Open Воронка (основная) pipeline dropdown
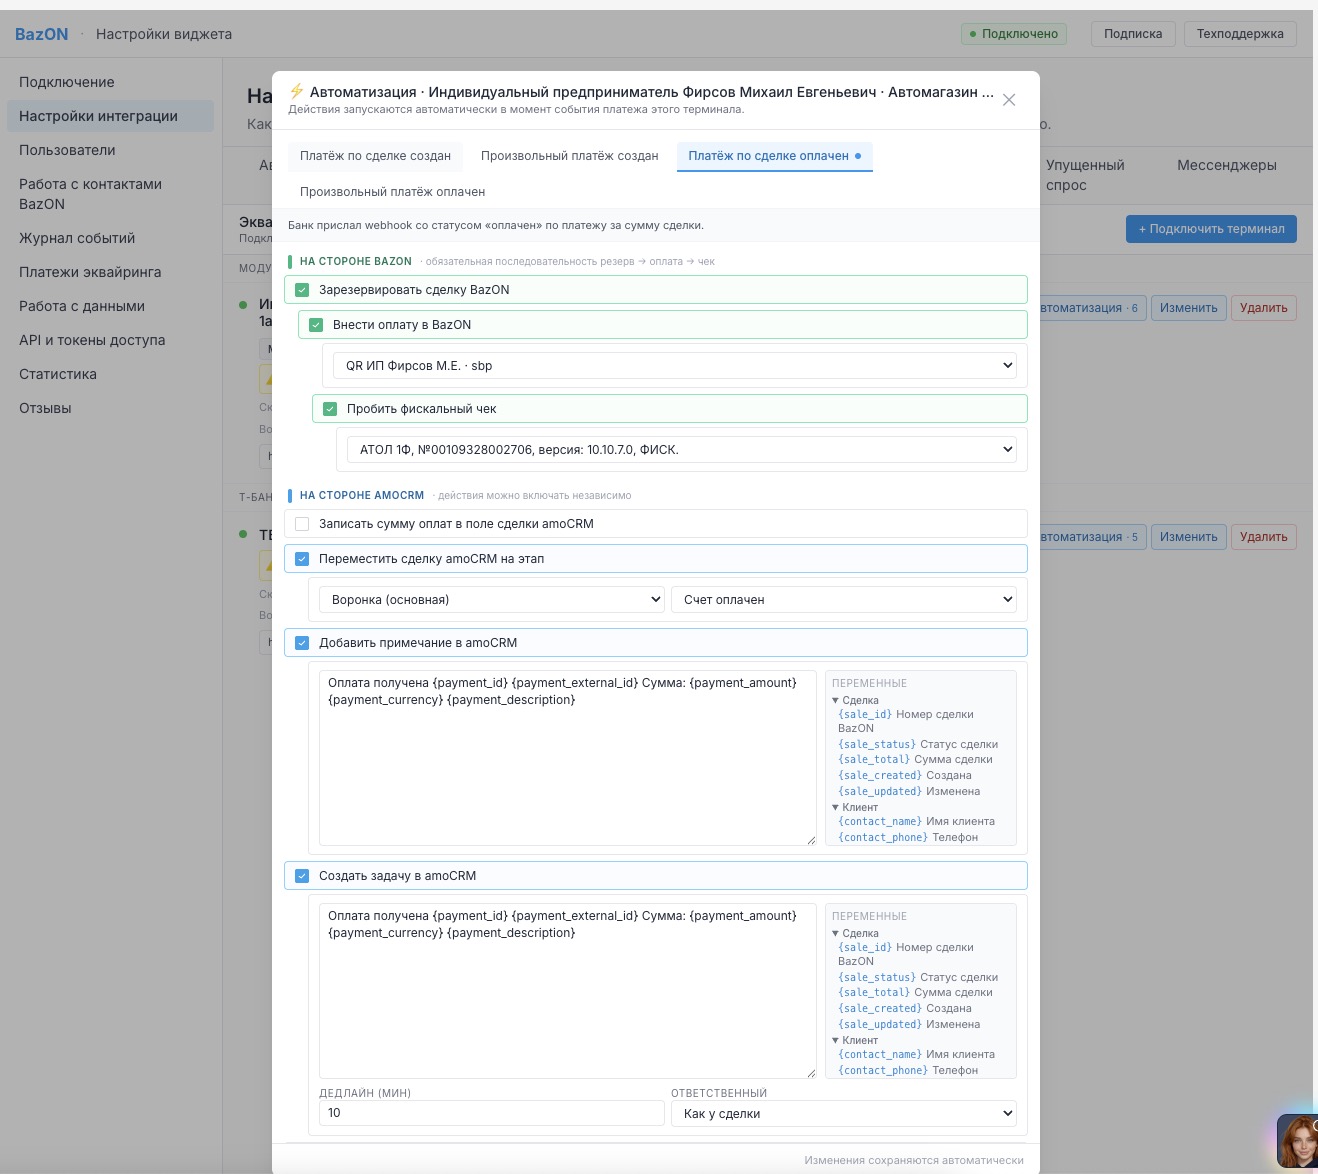This screenshot has width=1318, height=1174. pyautogui.click(x=492, y=600)
